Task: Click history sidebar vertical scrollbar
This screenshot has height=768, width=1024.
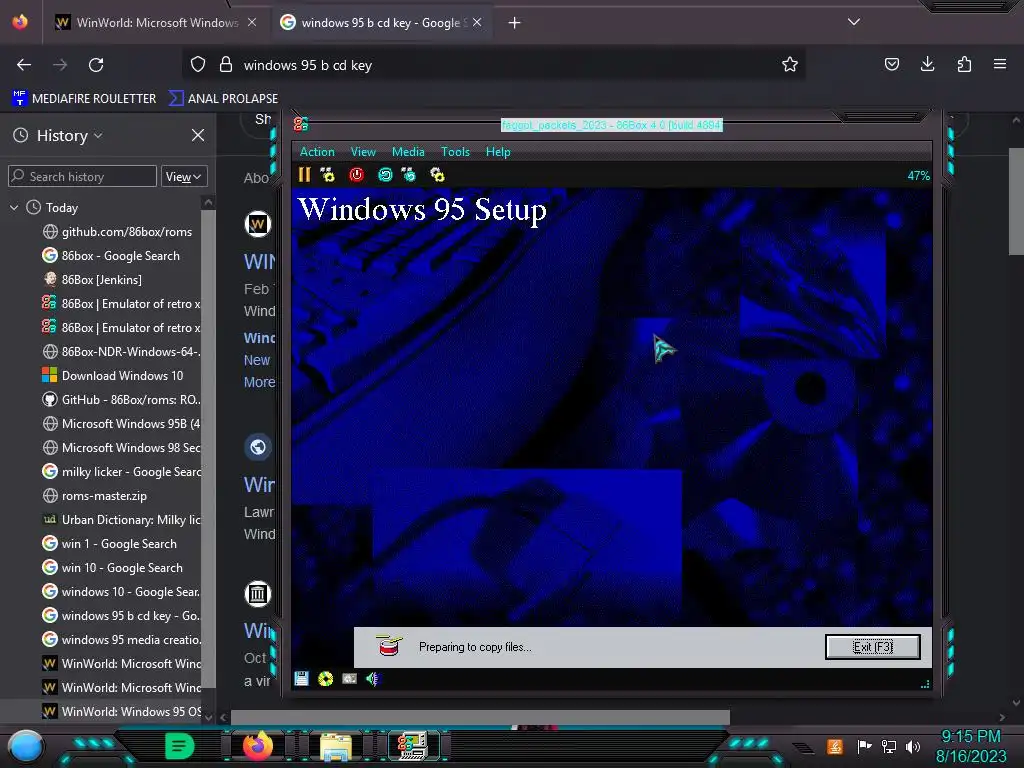Action: (x=208, y=447)
